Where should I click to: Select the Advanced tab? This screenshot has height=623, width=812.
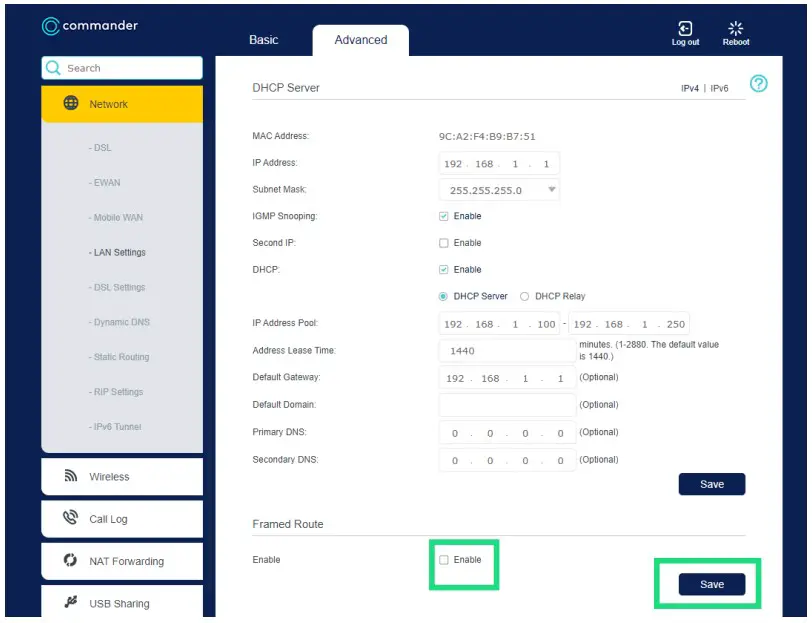[x=360, y=40]
